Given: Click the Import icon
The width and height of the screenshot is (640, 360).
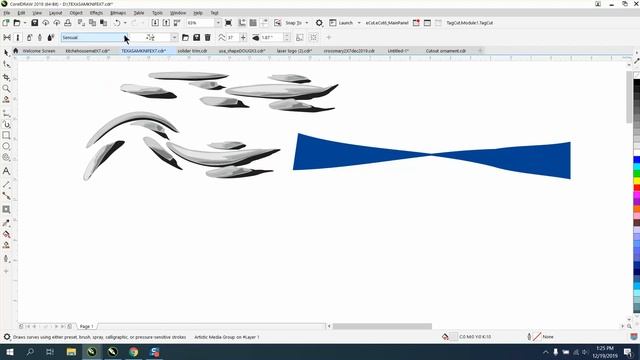Looking at the screenshot, I should 155,23.
